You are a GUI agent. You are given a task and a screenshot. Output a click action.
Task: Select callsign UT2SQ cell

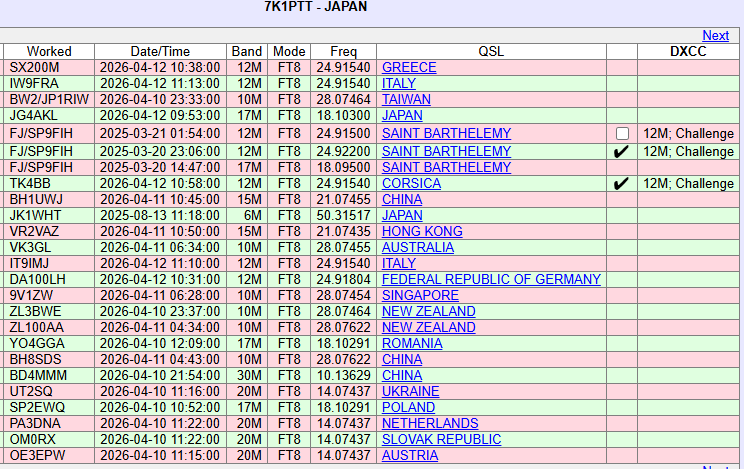pos(49,392)
